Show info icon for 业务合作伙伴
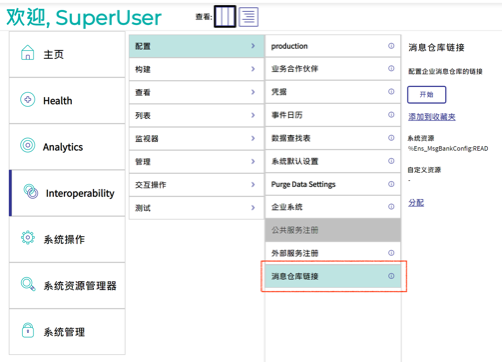 pos(391,68)
